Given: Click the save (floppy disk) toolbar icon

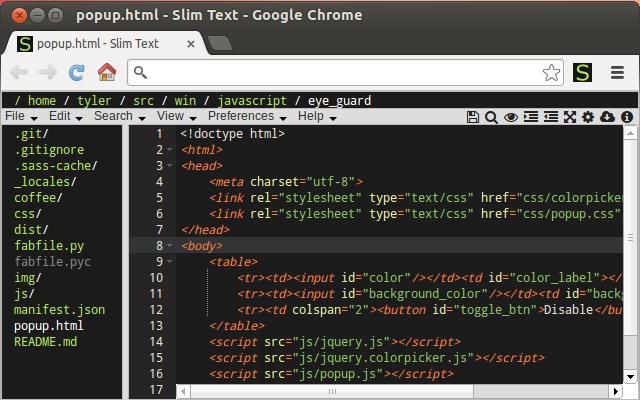Looking at the screenshot, I should (472, 117).
